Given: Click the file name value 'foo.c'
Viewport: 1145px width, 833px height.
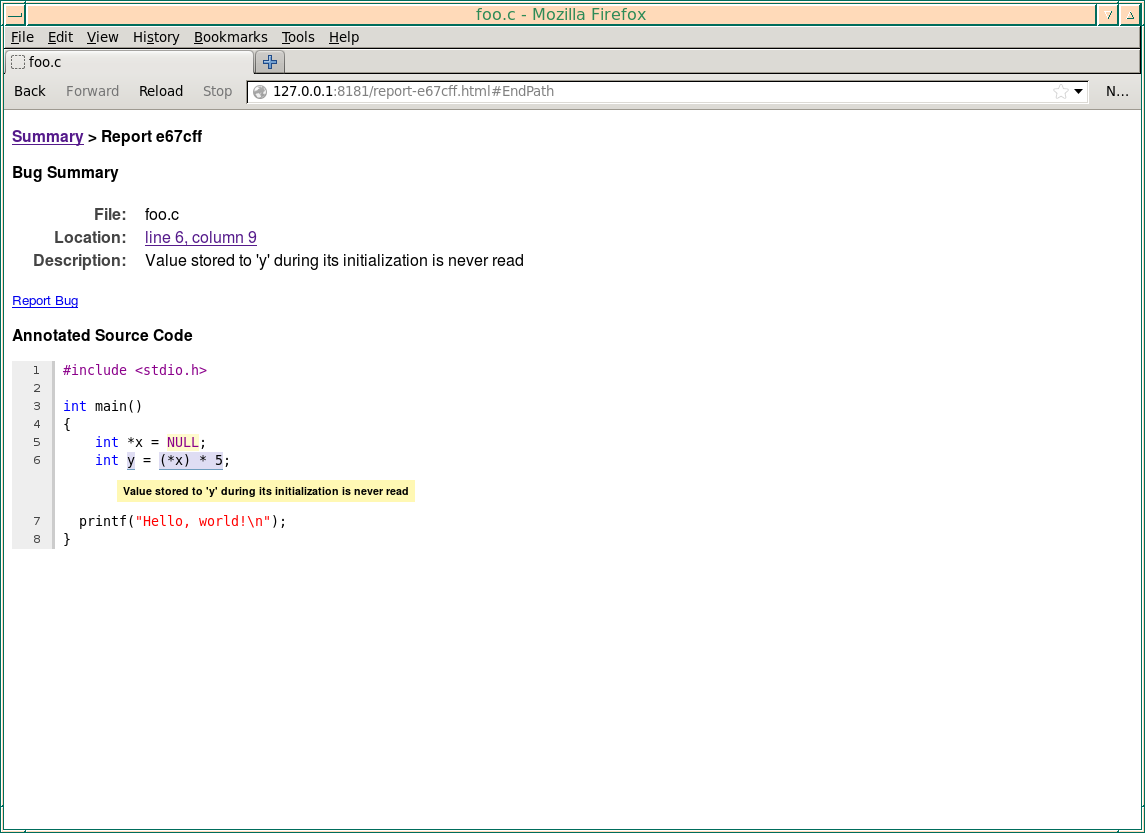Looking at the screenshot, I should tap(162, 215).
